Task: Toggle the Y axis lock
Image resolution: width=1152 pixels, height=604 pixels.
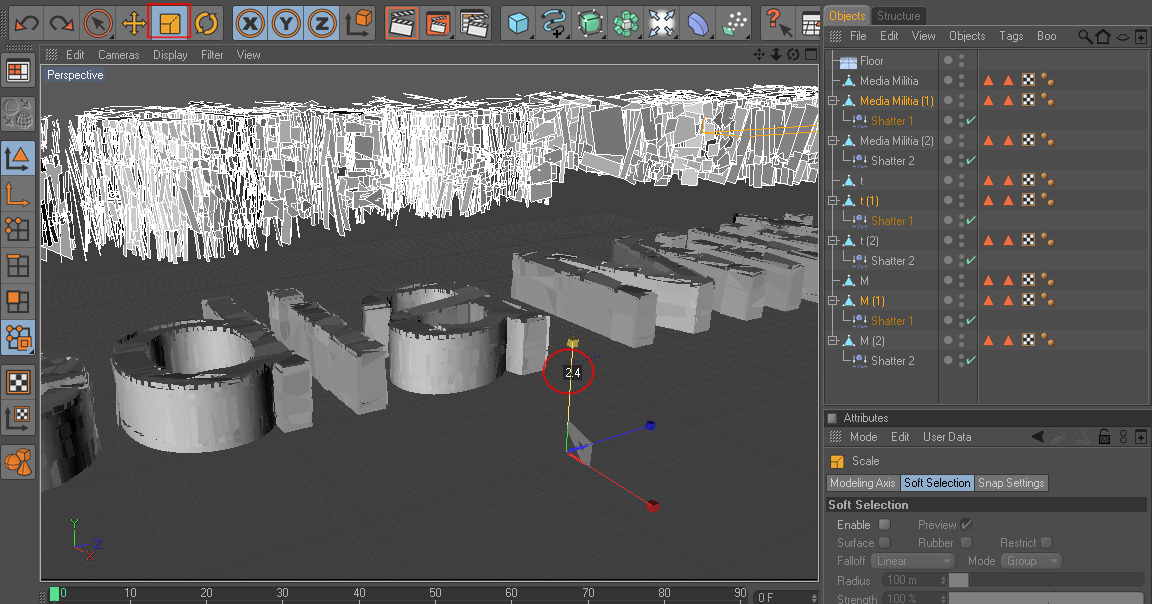Action: (286, 24)
